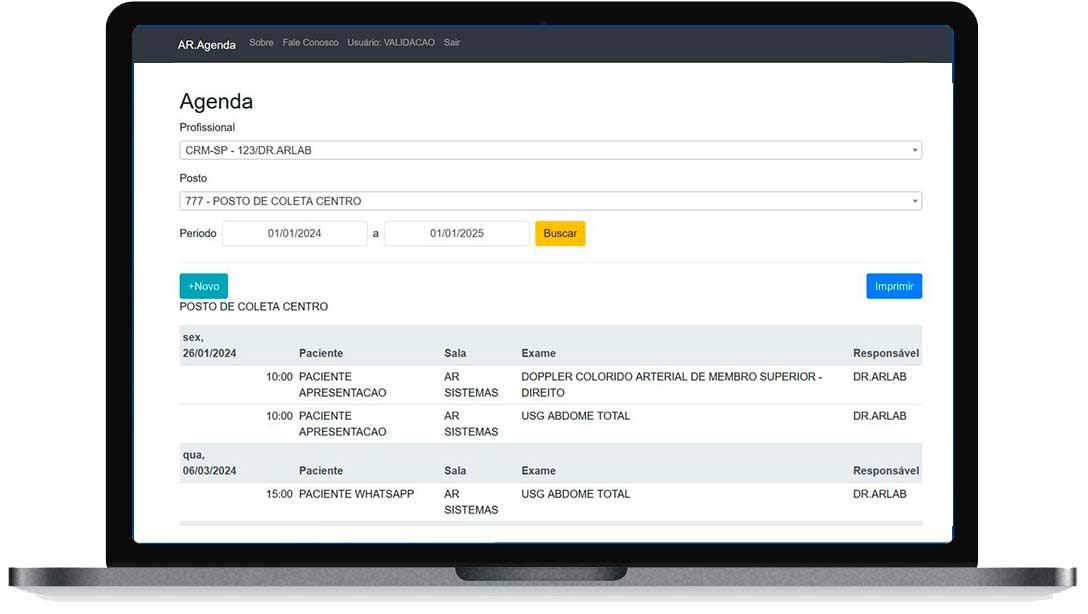
Task: Select the 26/01/2024 USG ABDOME TOTAL row
Action: click(x=575, y=416)
